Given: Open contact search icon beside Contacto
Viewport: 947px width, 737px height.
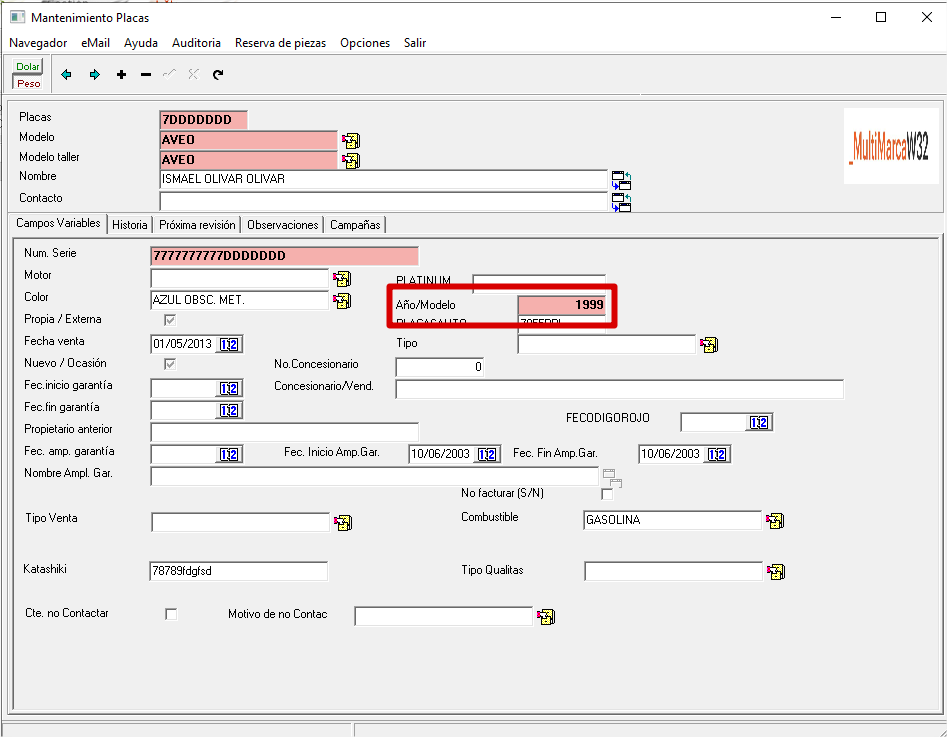Looking at the screenshot, I should [621, 202].
